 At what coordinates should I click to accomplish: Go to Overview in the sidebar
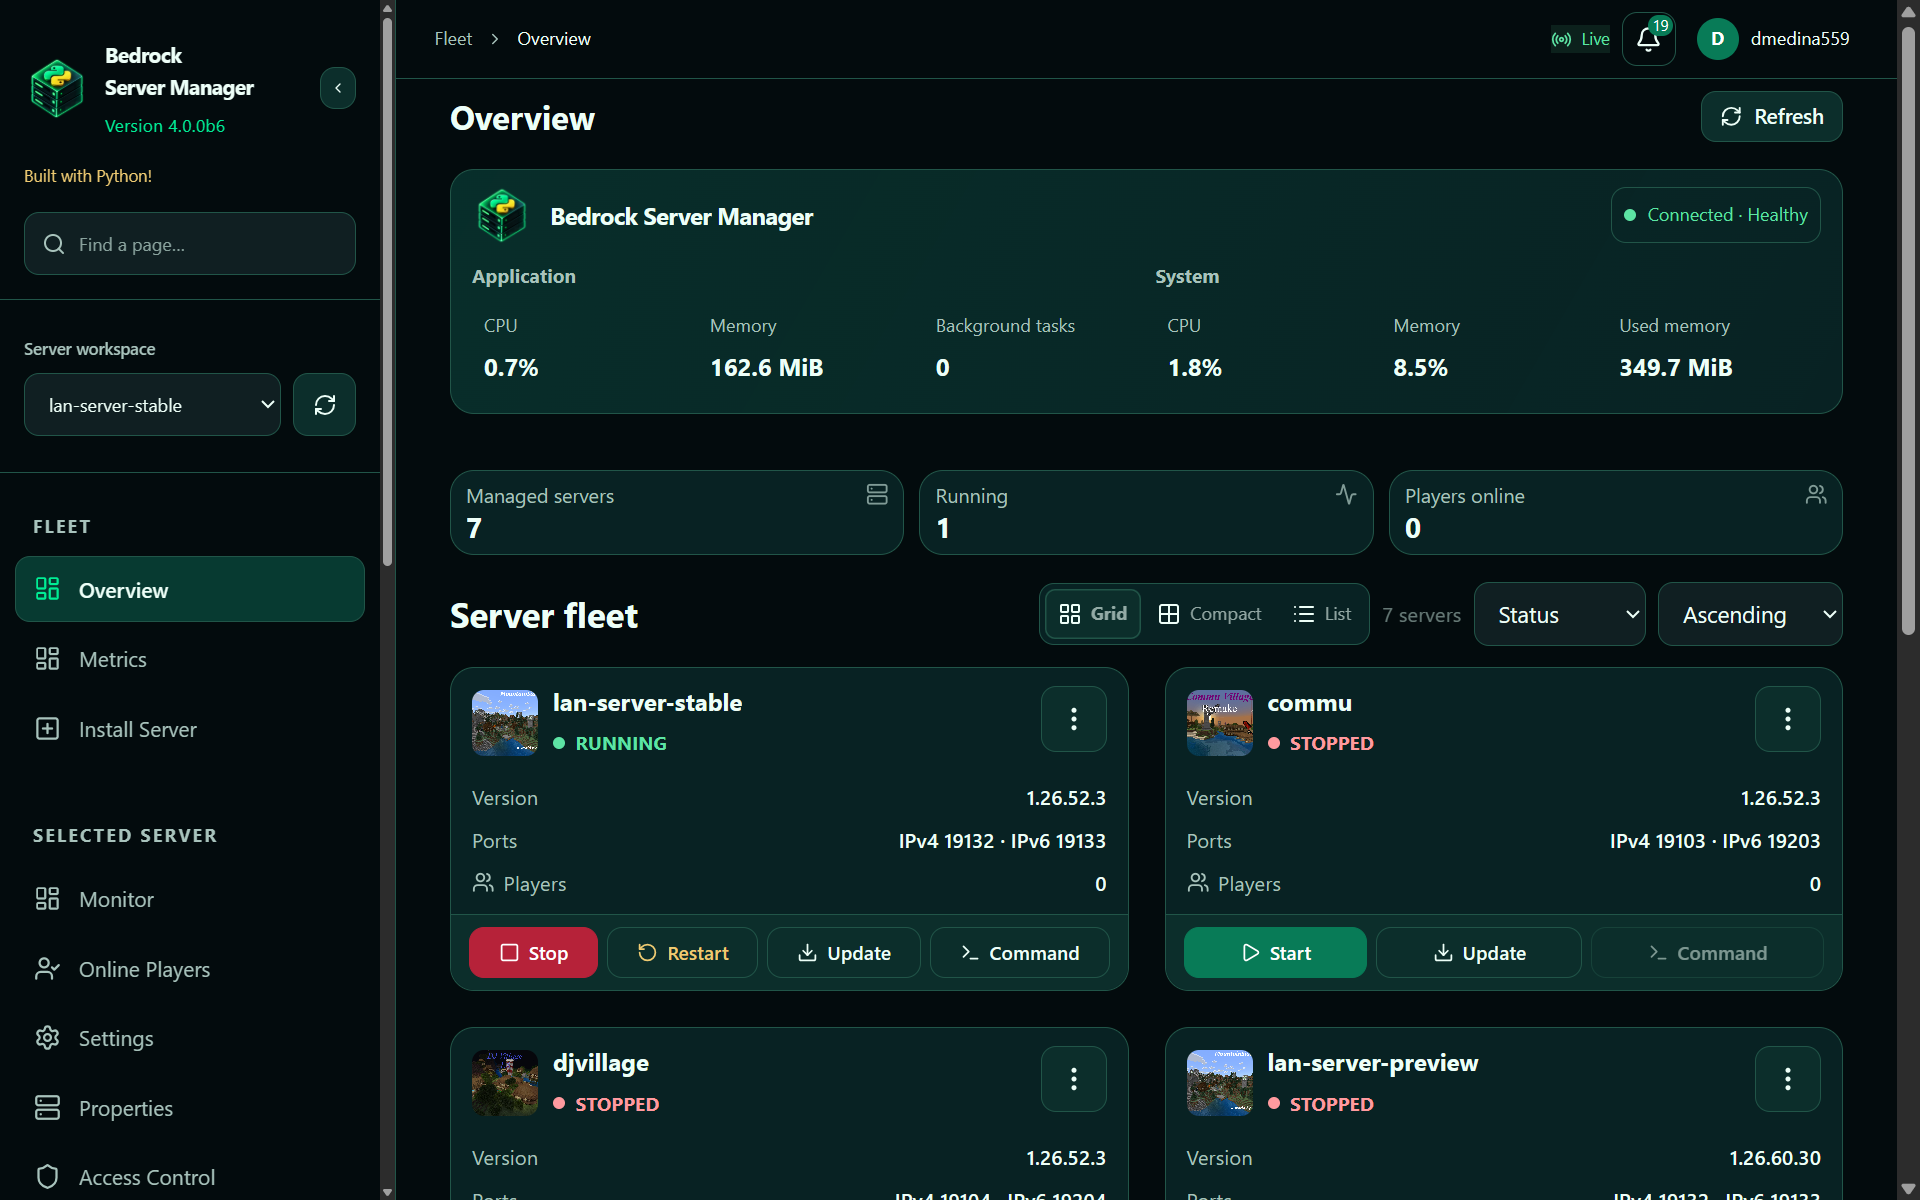pos(190,590)
